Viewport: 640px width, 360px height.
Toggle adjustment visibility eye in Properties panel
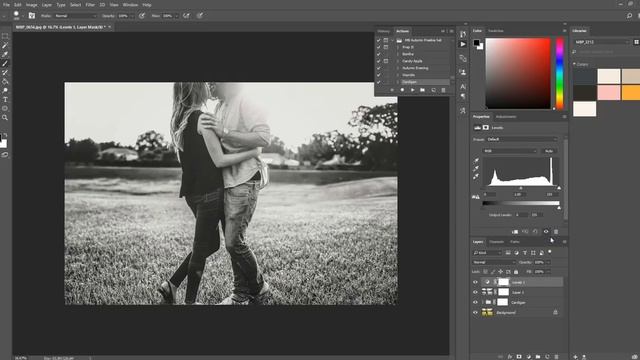(x=546, y=231)
